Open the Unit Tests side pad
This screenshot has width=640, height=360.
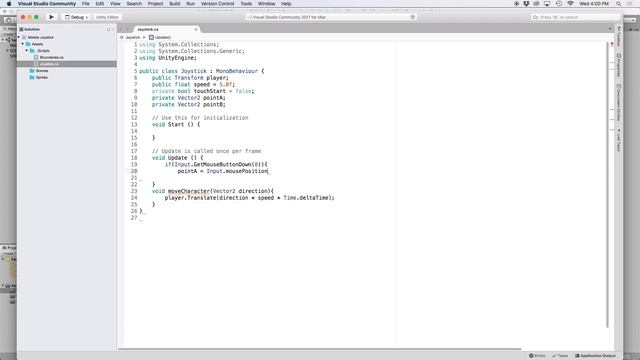[619, 140]
